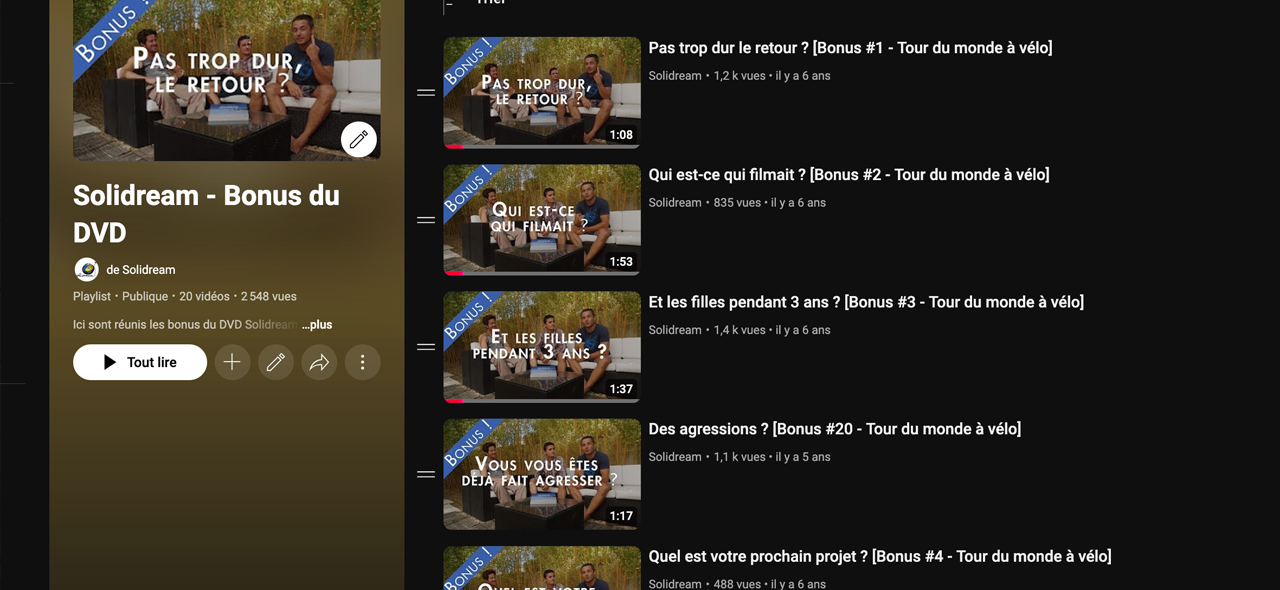Image resolution: width=1280 pixels, height=590 pixels.
Task: Expand the description with the …plus link
Action: (x=317, y=325)
